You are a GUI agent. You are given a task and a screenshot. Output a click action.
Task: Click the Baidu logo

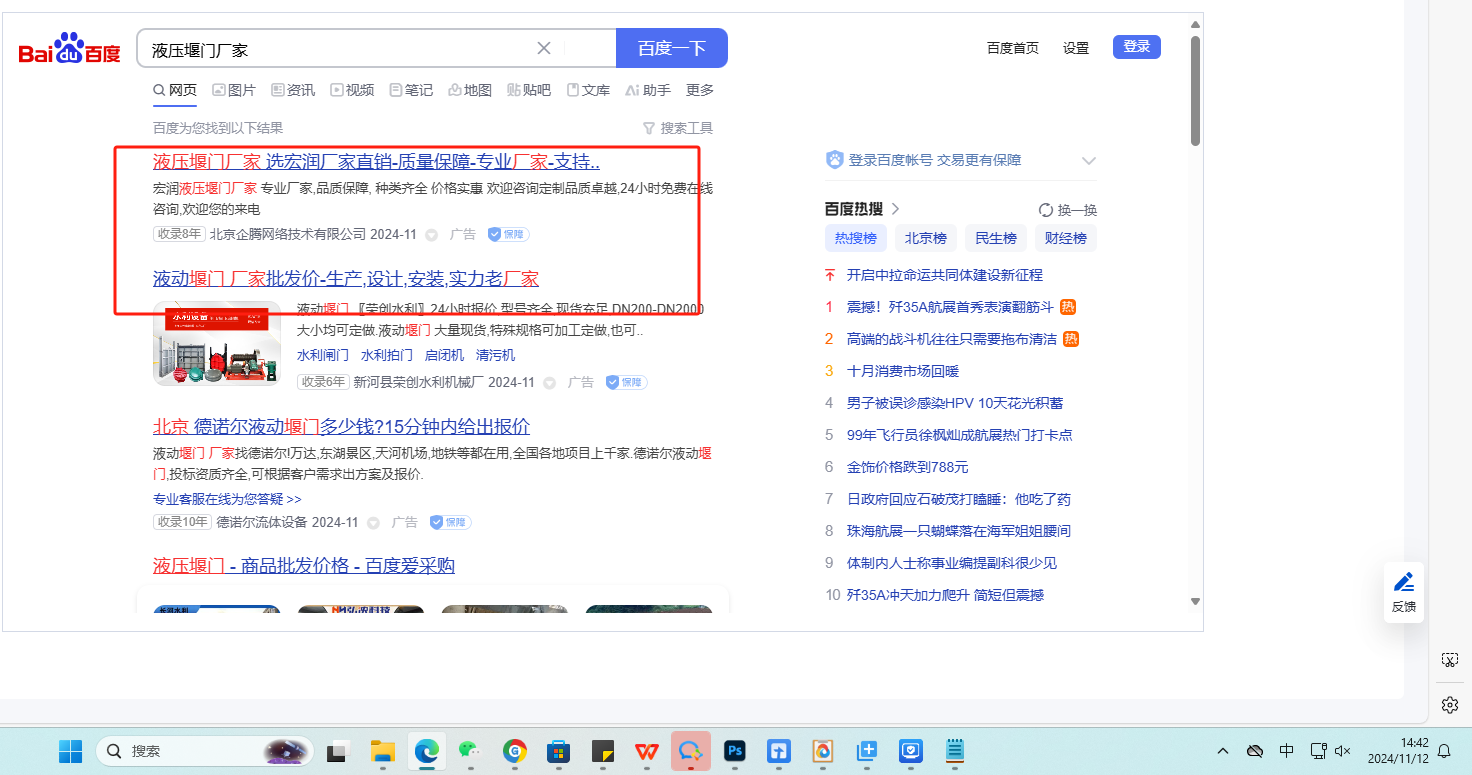point(69,49)
